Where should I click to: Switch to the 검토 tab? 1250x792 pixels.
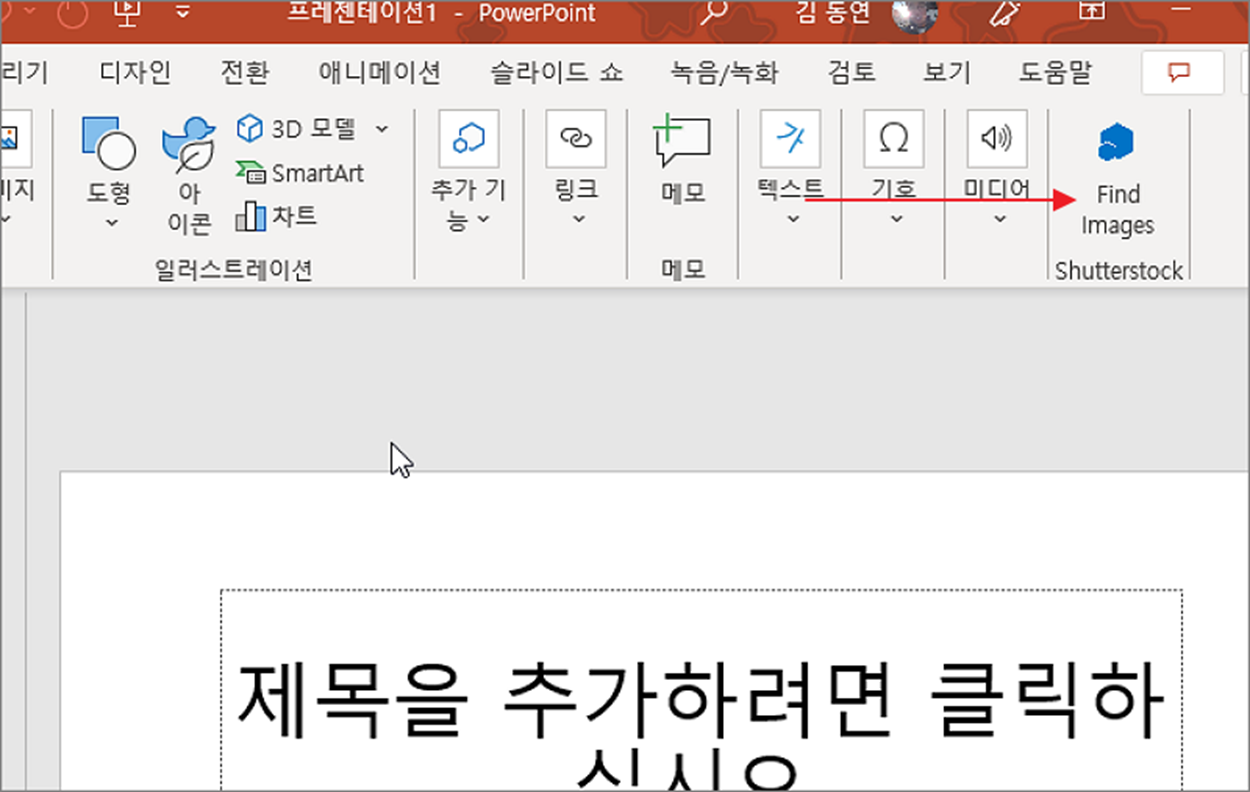[x=852, y=72]
